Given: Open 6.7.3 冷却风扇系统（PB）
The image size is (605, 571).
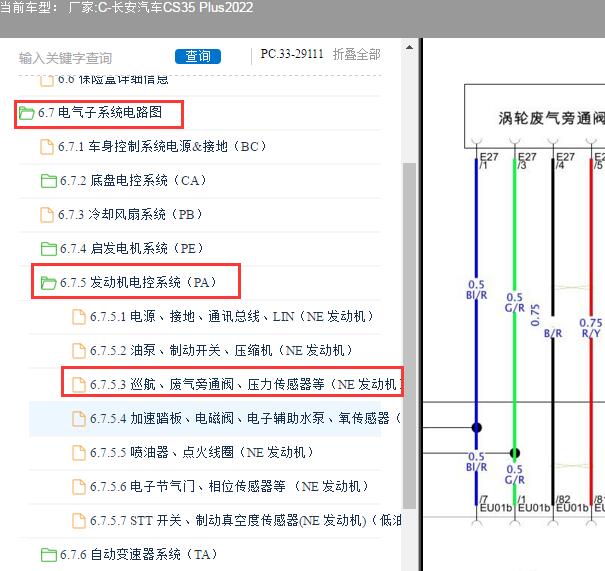Looking at the screenshot, I should (x=130, y=215).
